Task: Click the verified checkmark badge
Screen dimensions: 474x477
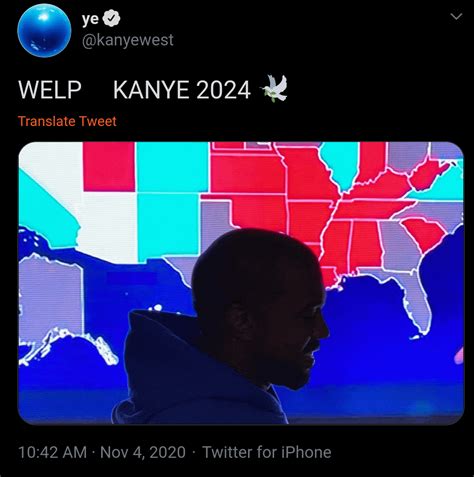Action: pos(111,18)
